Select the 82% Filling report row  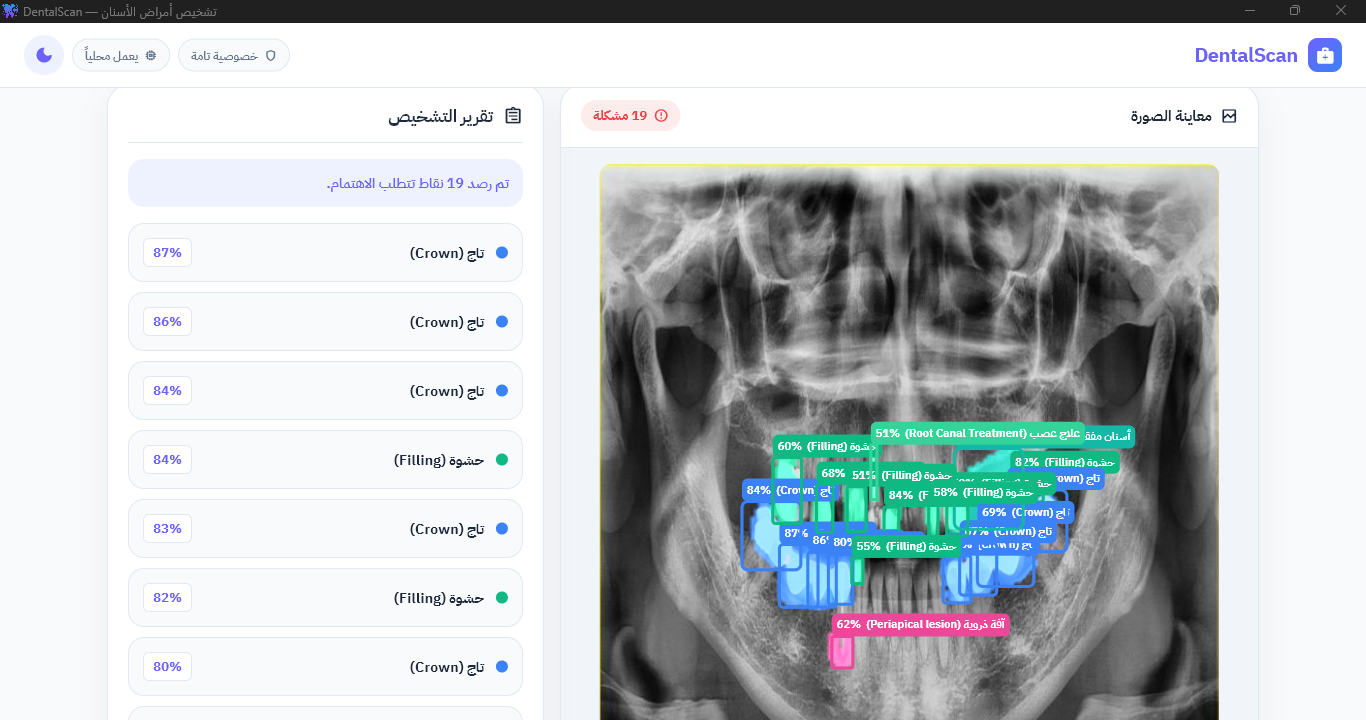(x=325, y=598)
